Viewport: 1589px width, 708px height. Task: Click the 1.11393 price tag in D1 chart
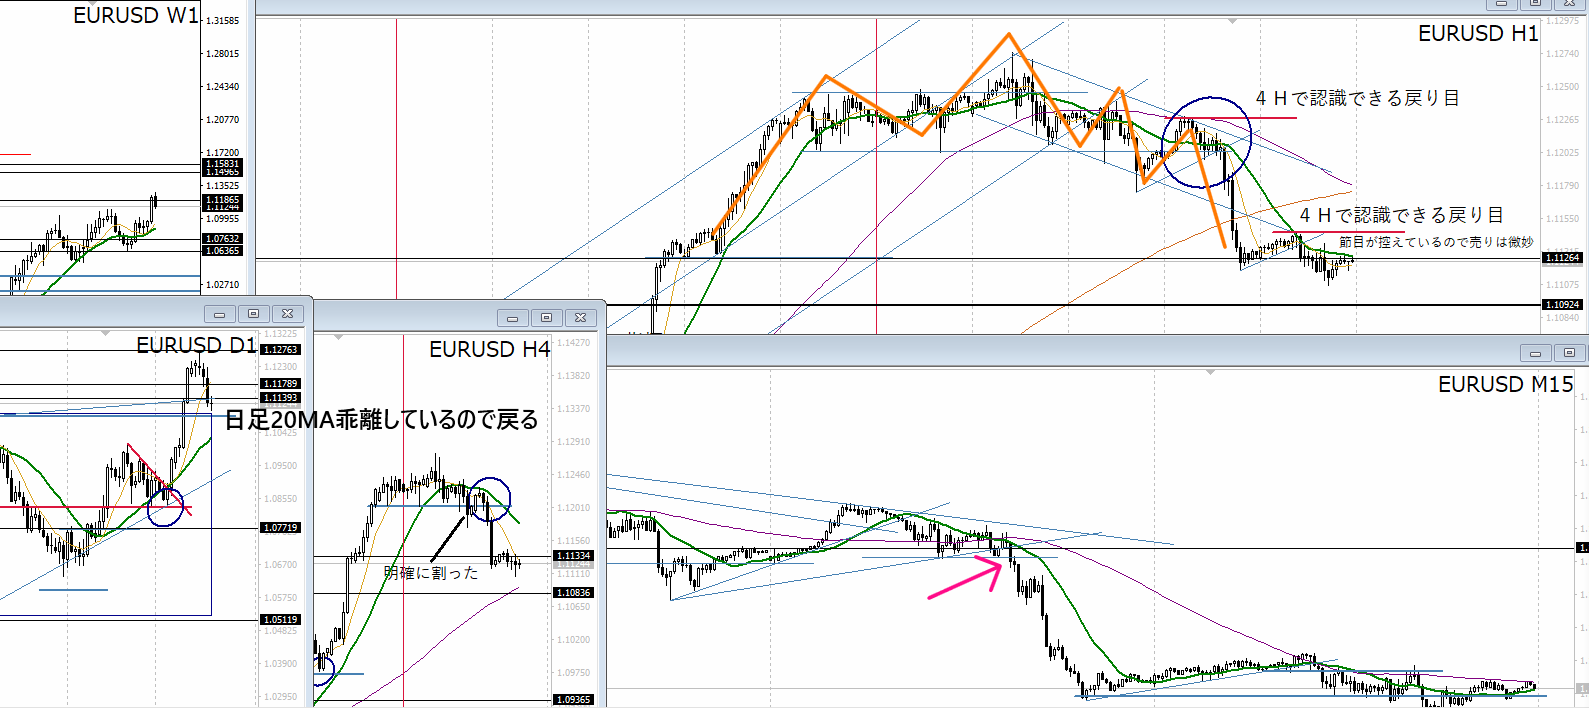point(280,398)
